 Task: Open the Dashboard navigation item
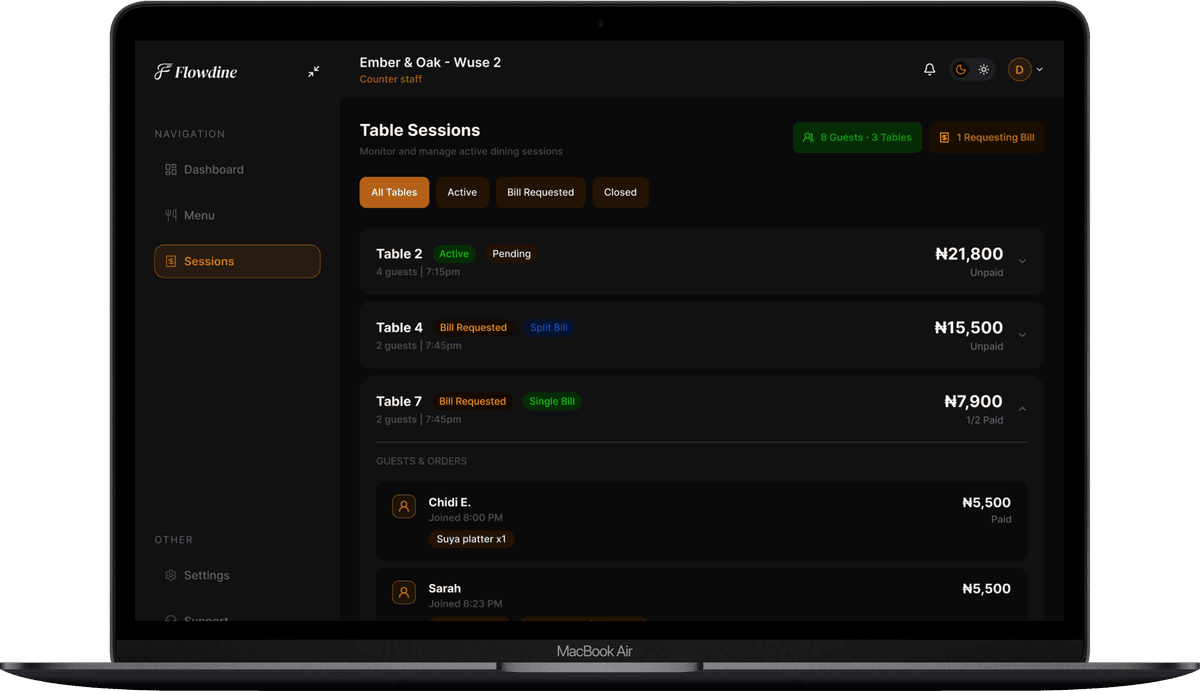coord(237,170)
